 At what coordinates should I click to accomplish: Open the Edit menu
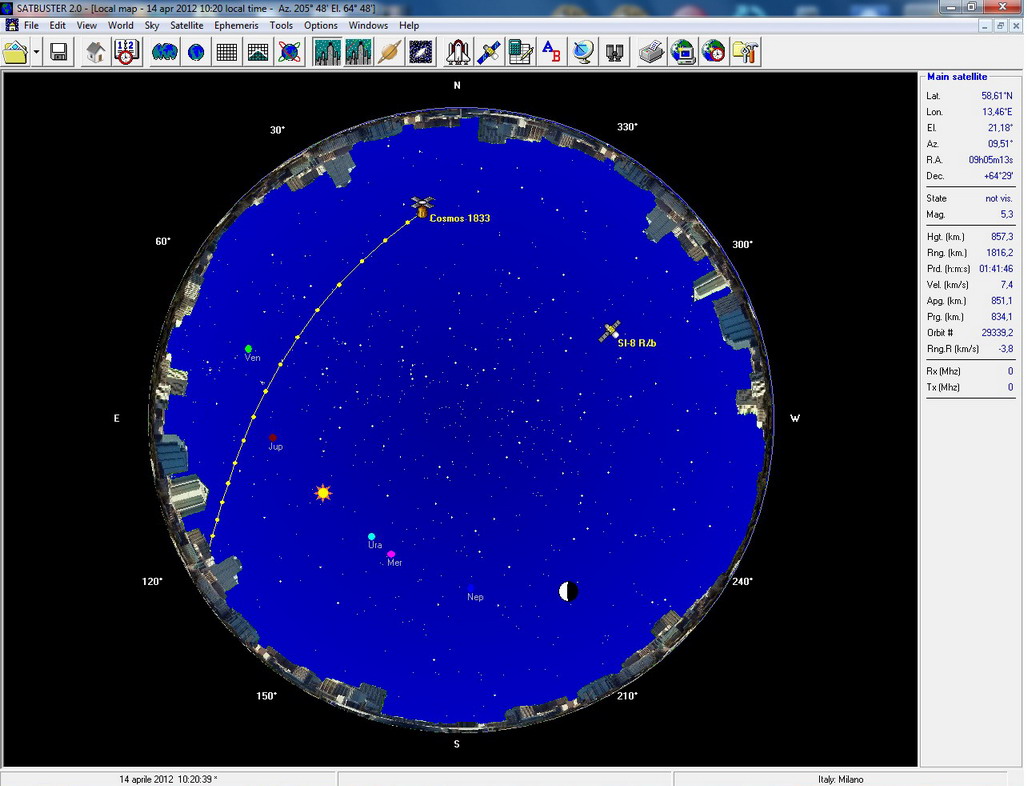[58, 26]
